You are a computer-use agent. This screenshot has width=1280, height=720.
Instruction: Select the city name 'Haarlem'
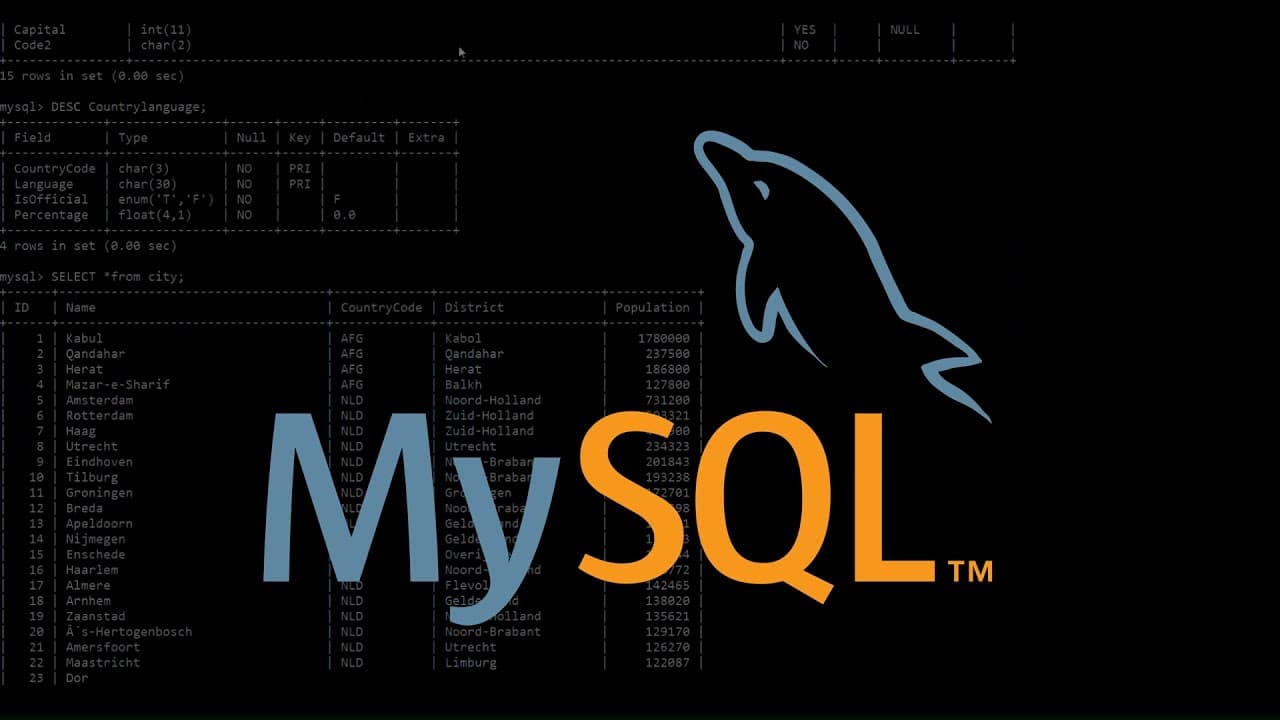coord(92,570)
